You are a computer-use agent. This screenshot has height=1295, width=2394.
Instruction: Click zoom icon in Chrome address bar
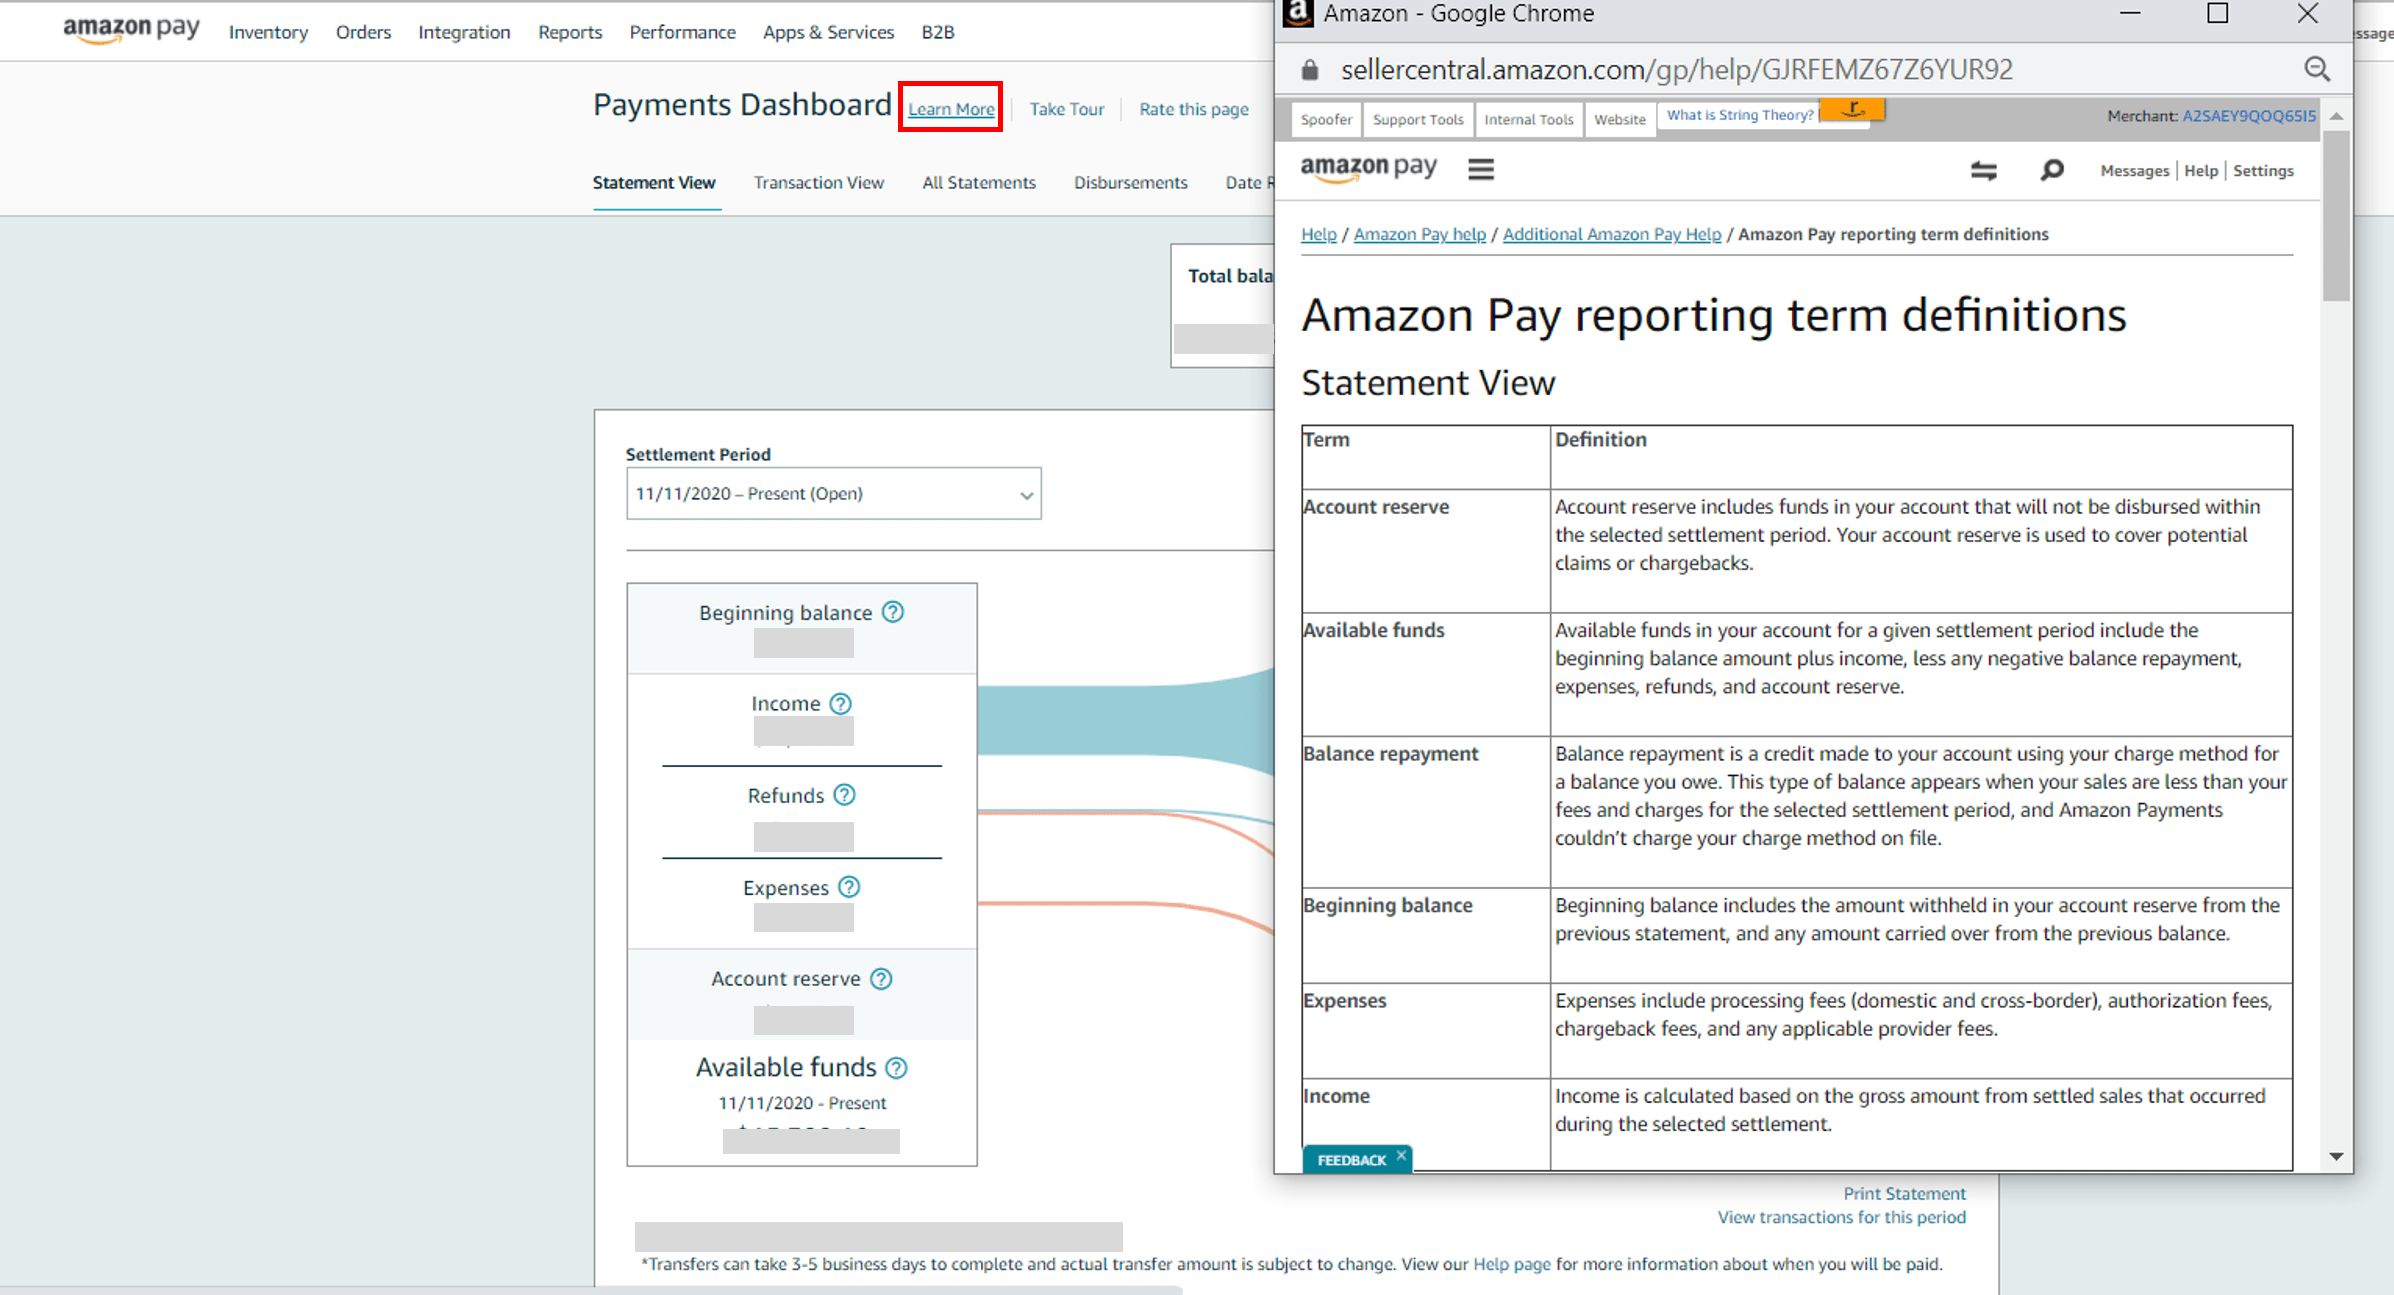click(x=2317, y=69)
